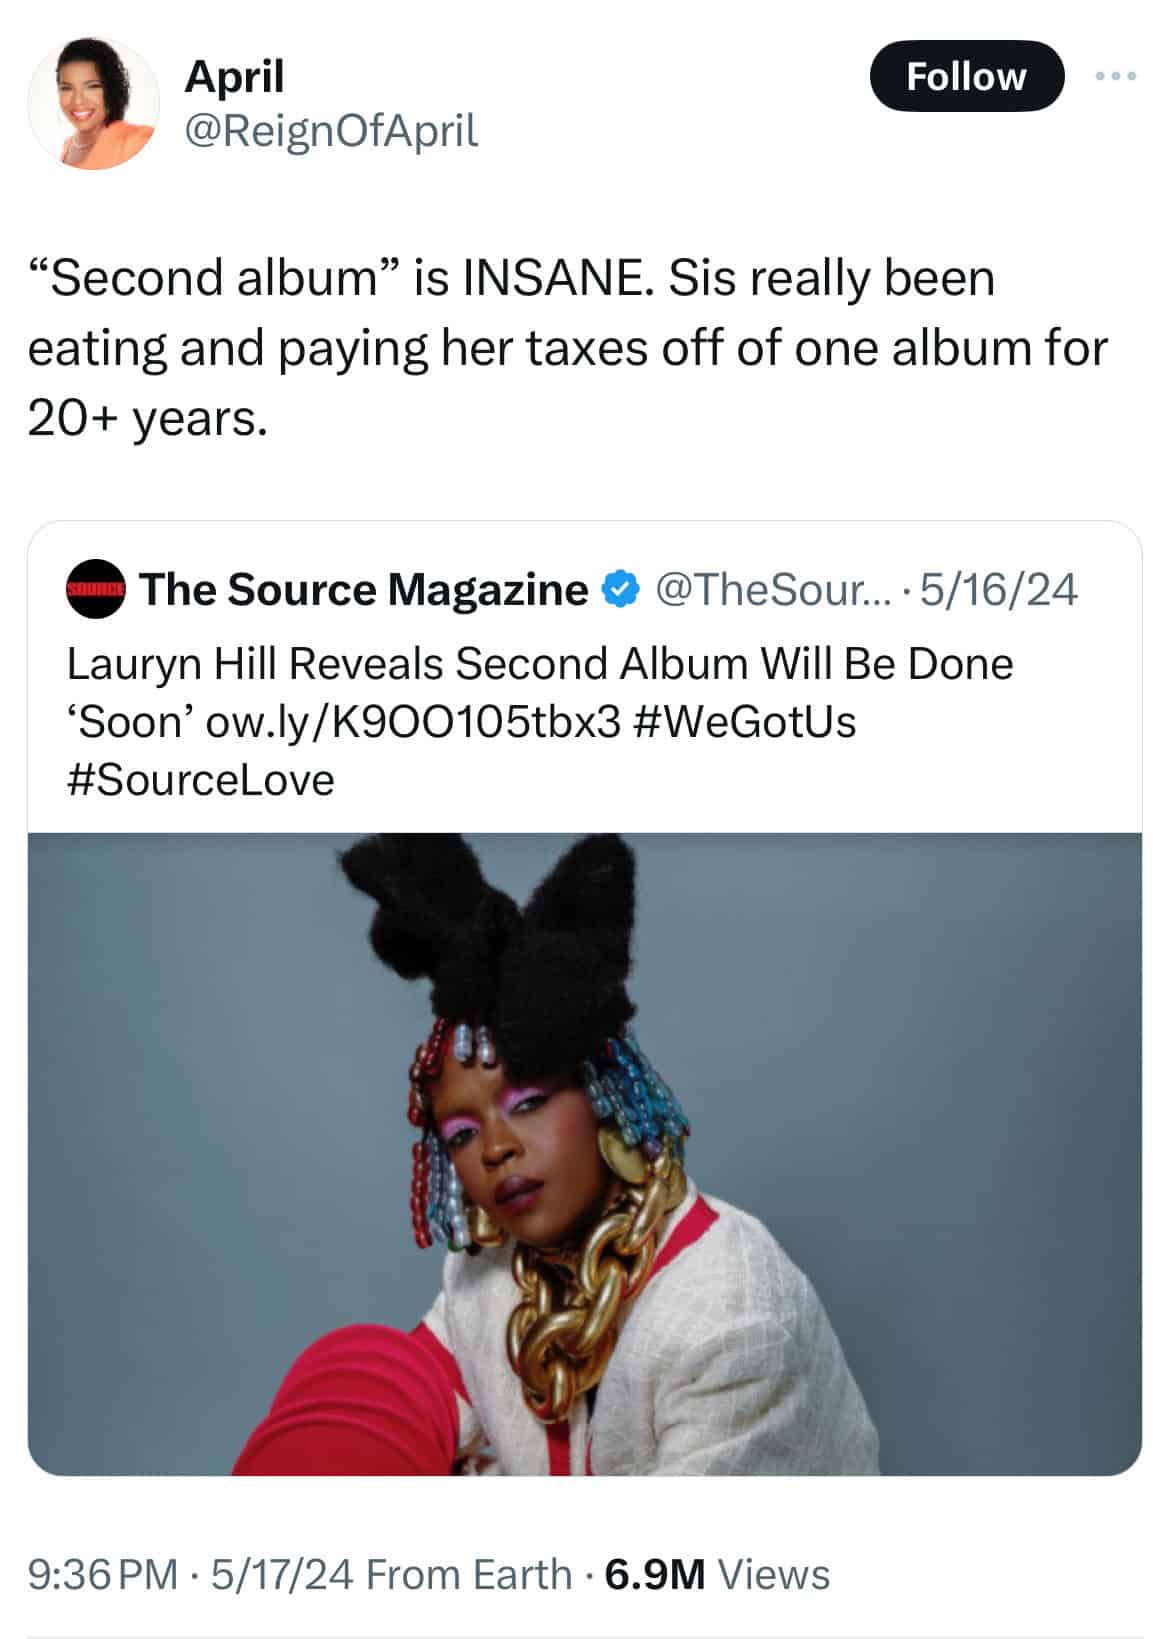Select April's "Second album" tweet text

point(567,348)
